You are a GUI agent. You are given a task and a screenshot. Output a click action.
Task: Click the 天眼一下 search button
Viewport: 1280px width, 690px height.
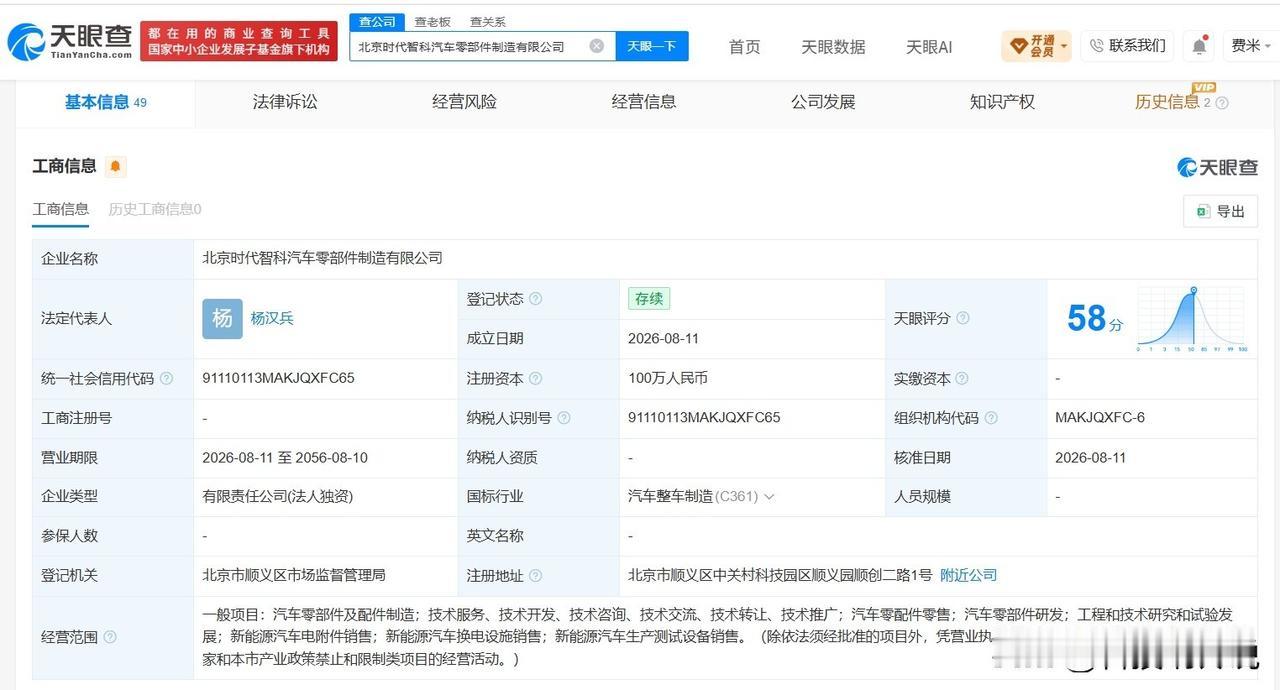[652, 46]
